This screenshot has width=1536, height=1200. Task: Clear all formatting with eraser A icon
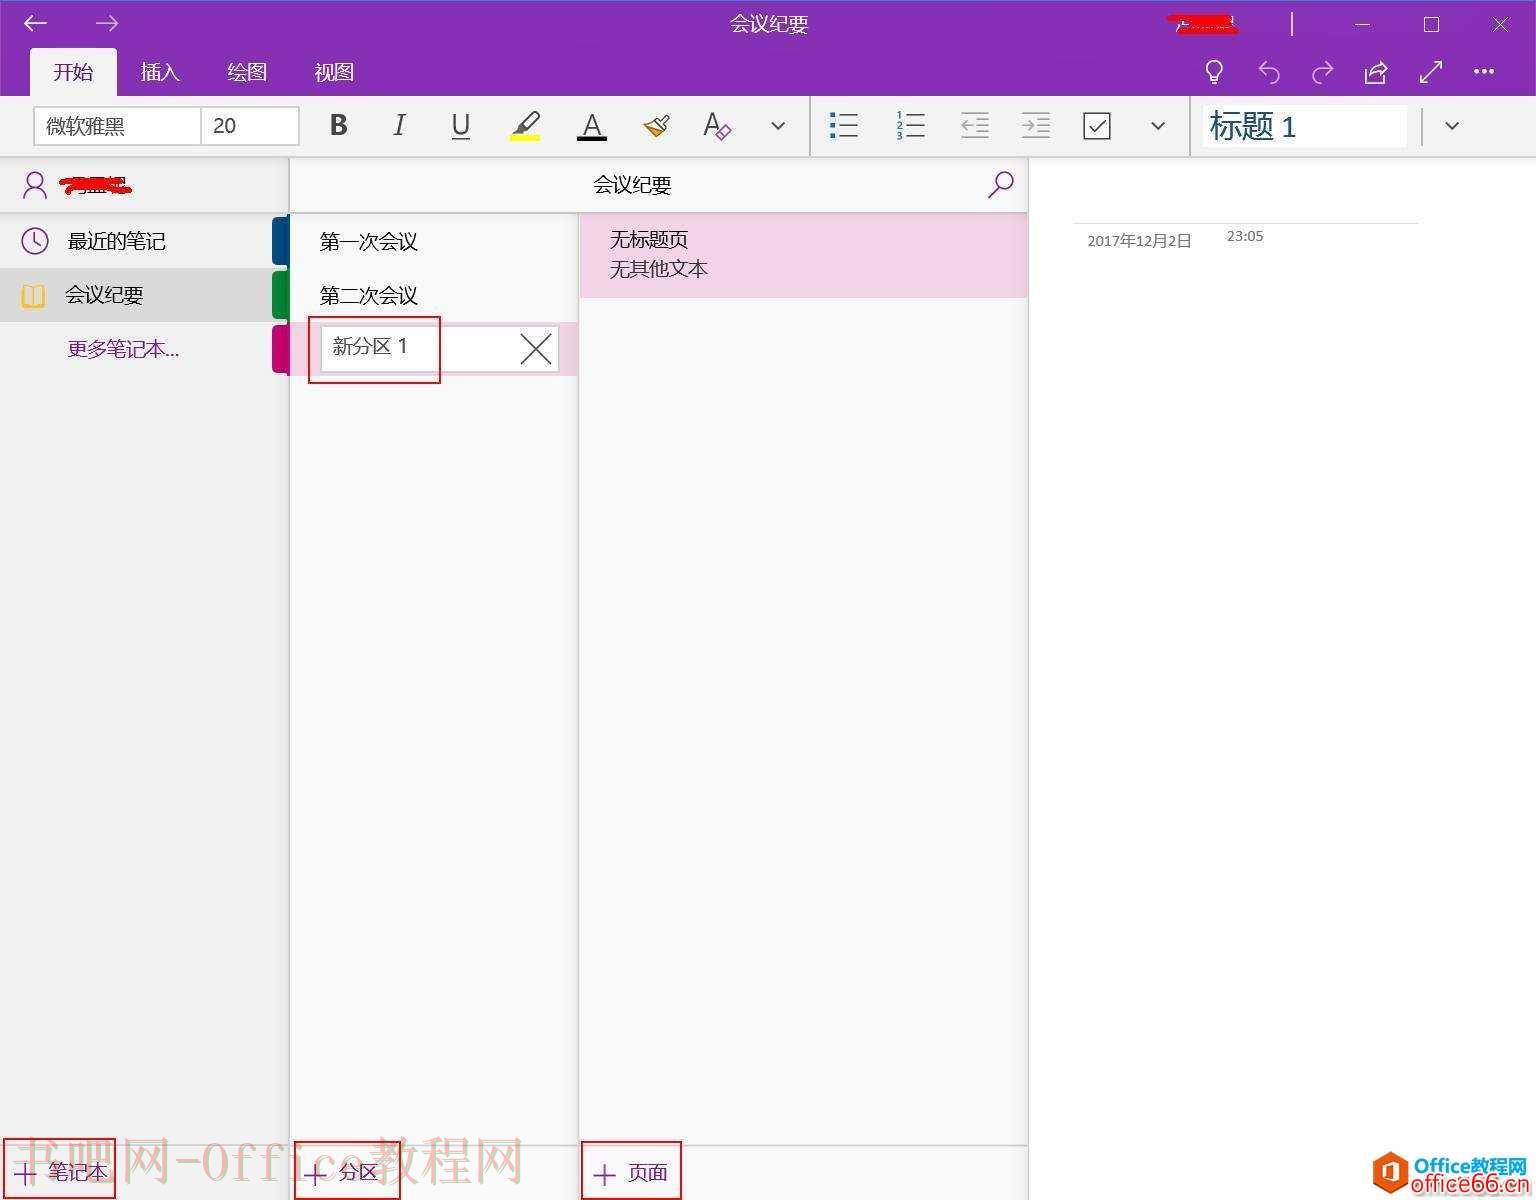coord(717,125)
